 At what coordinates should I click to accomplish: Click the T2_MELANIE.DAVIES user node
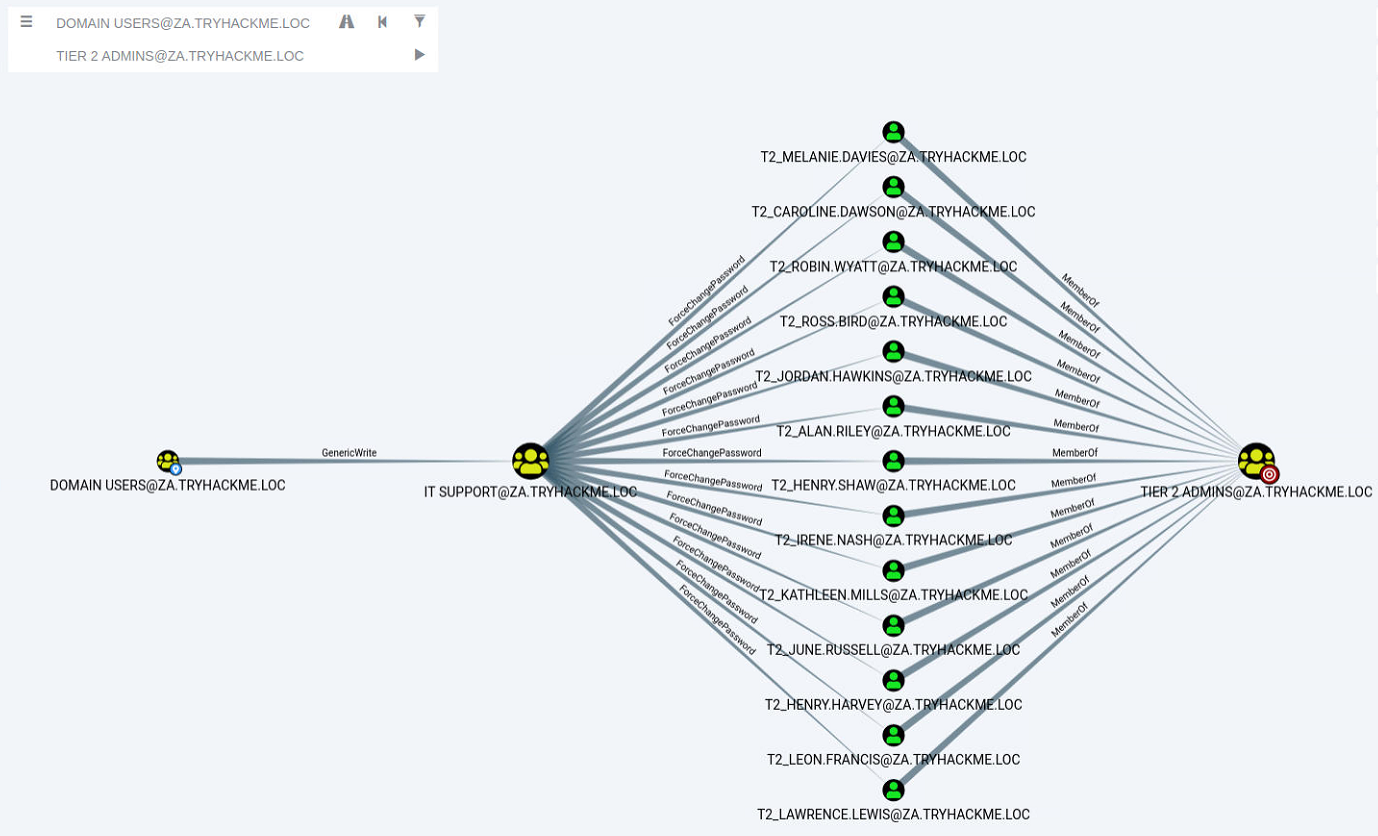coord(893,132)
